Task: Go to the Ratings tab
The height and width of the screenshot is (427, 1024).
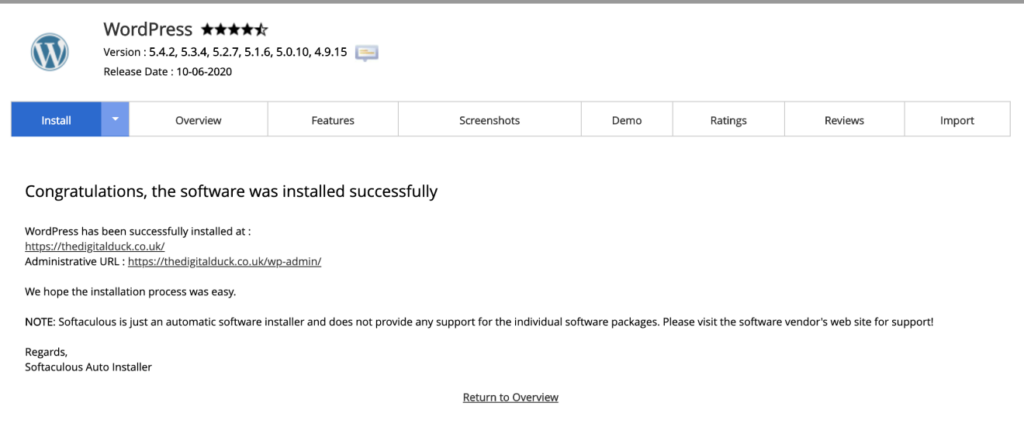Action: (728, 120)
